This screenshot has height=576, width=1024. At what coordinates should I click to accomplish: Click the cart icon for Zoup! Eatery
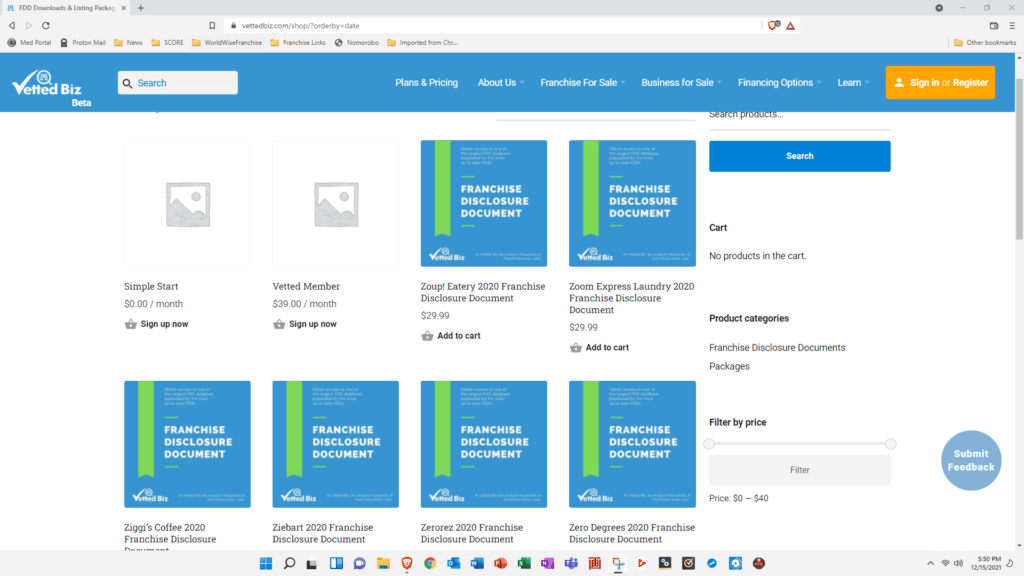(x=427, y=336)
